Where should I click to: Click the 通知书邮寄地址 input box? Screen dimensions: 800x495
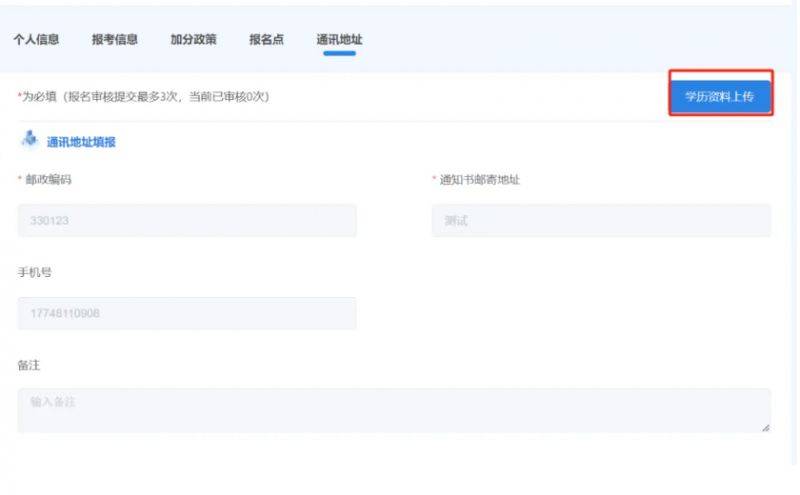click(x=601, y=221)
